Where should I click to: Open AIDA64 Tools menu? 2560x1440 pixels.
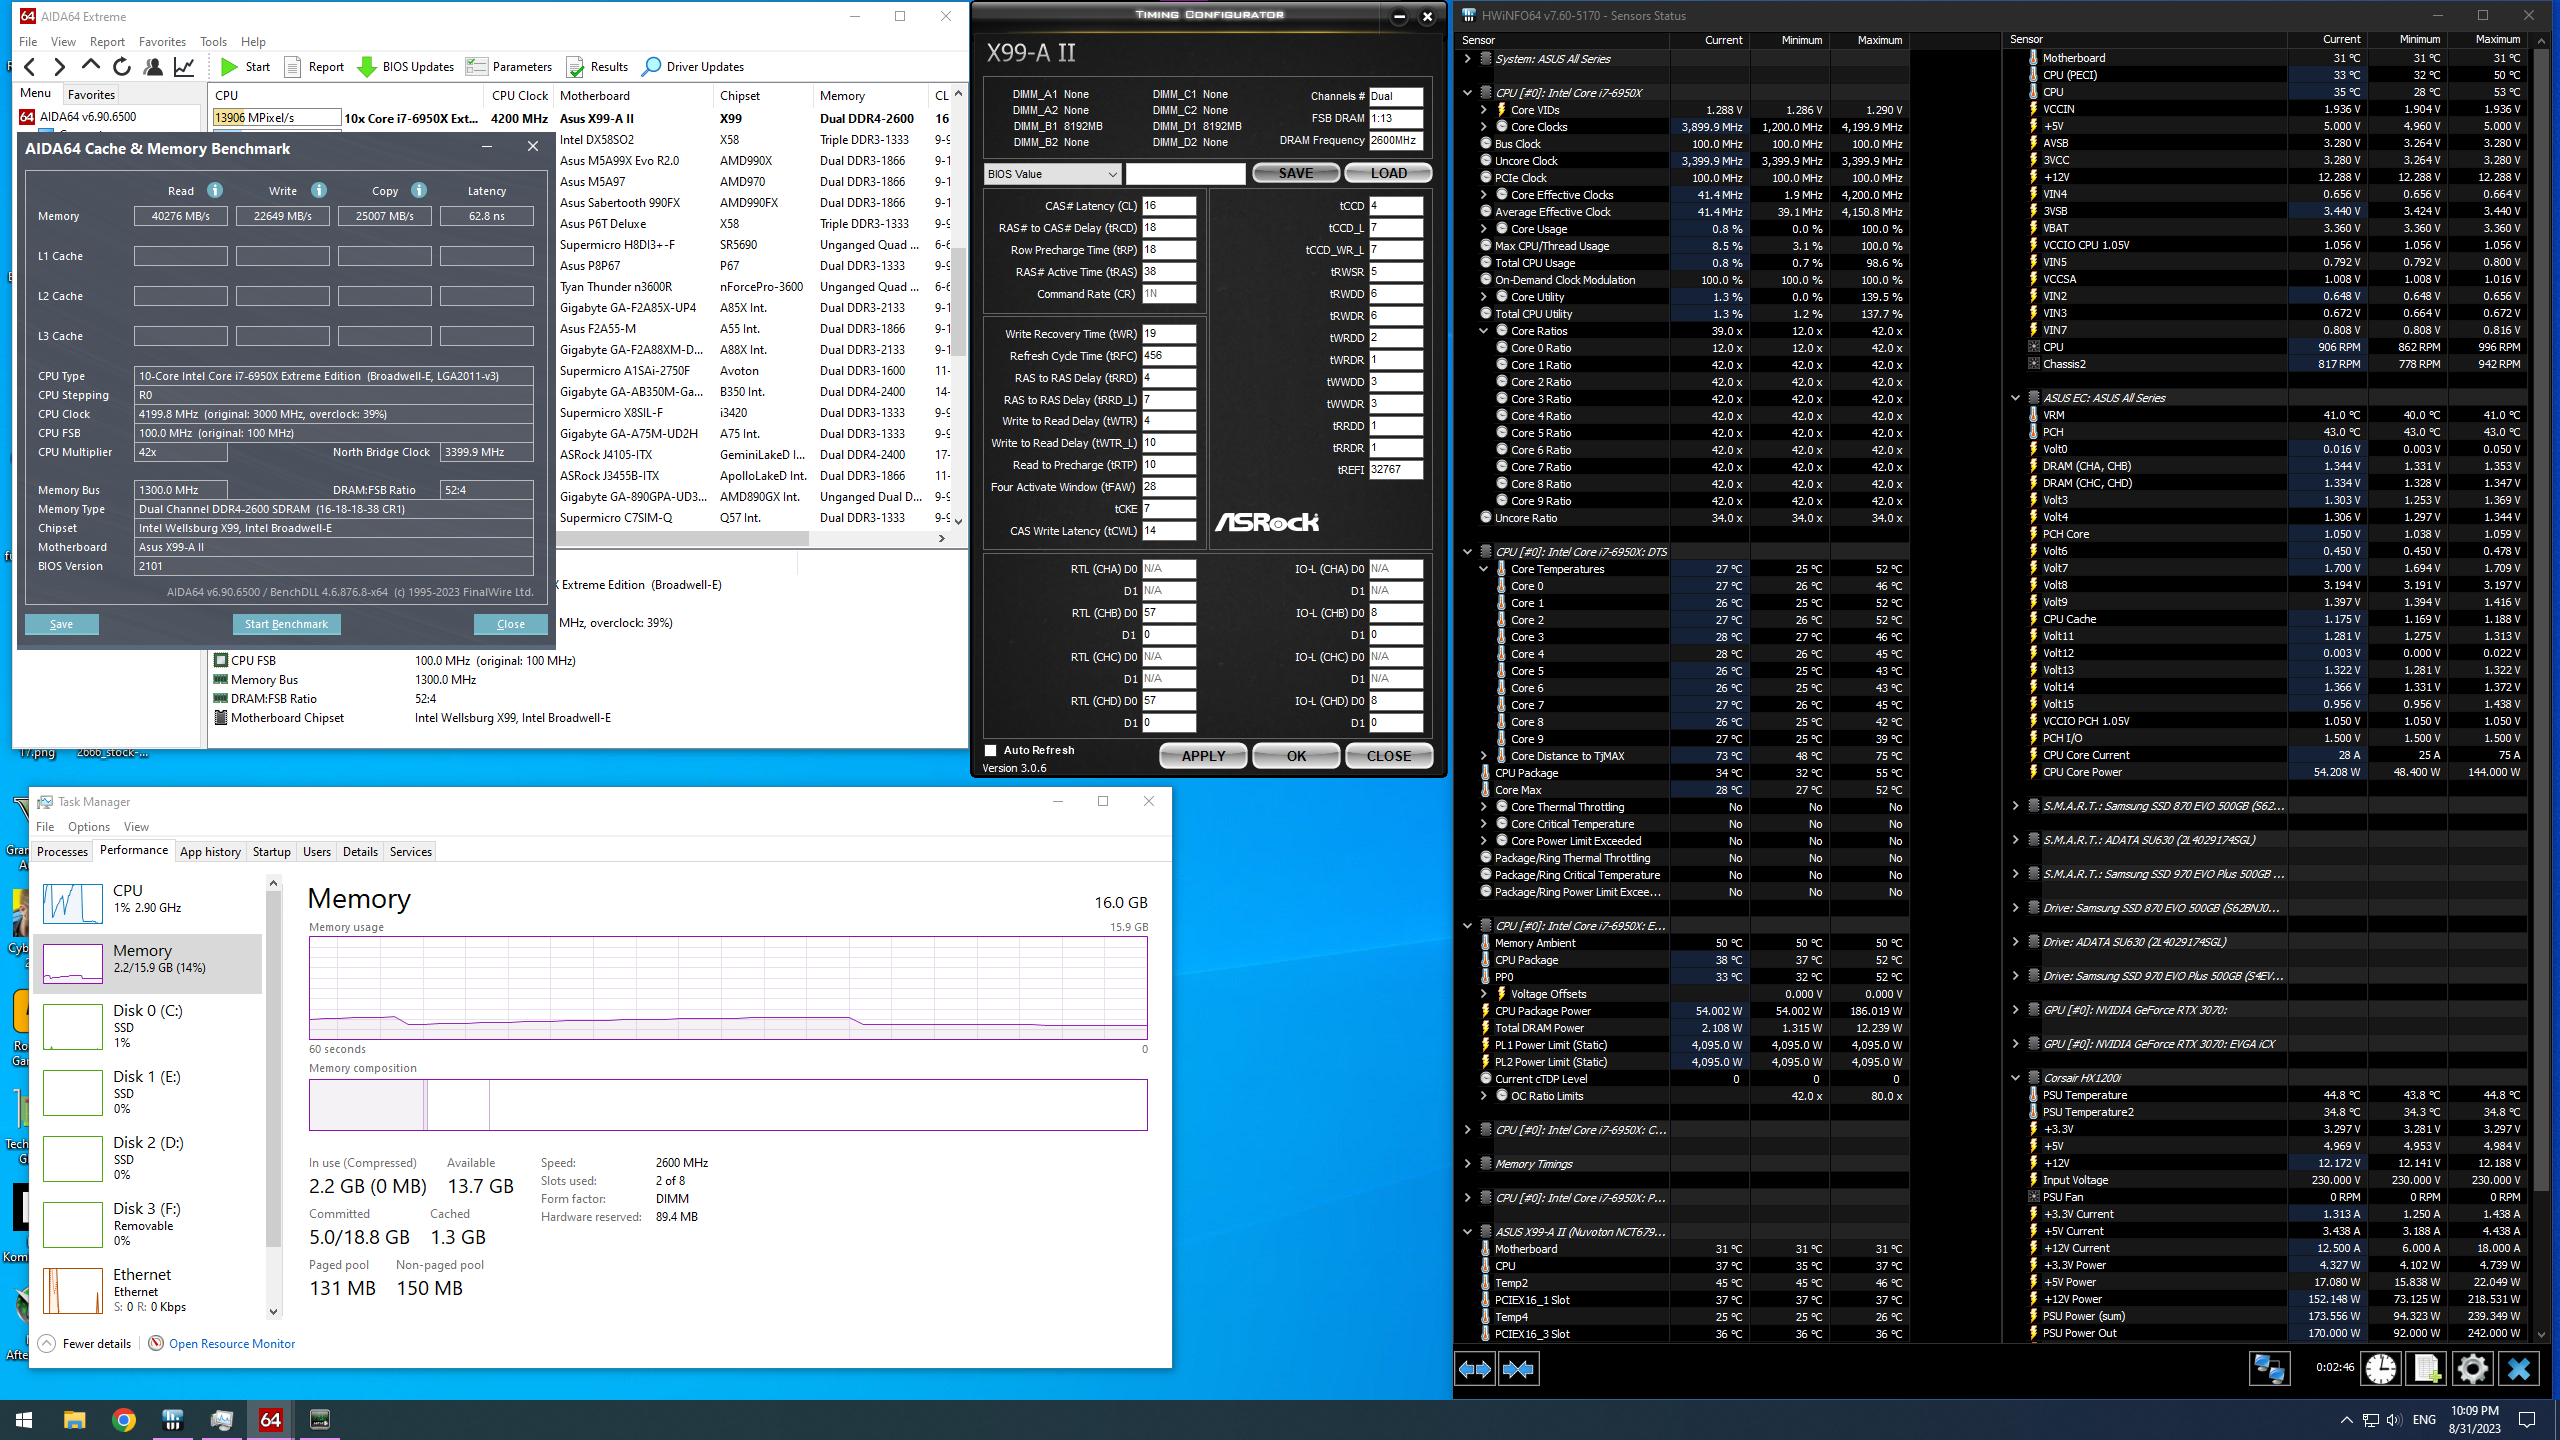213,42
